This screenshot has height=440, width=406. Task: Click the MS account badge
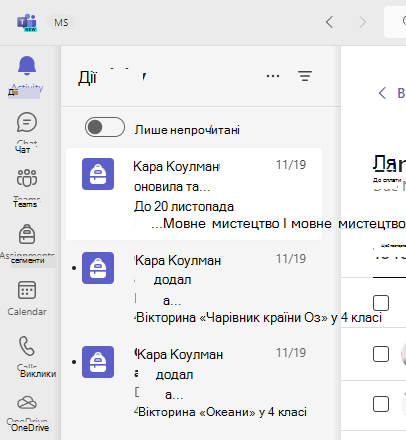coord(61,22)
